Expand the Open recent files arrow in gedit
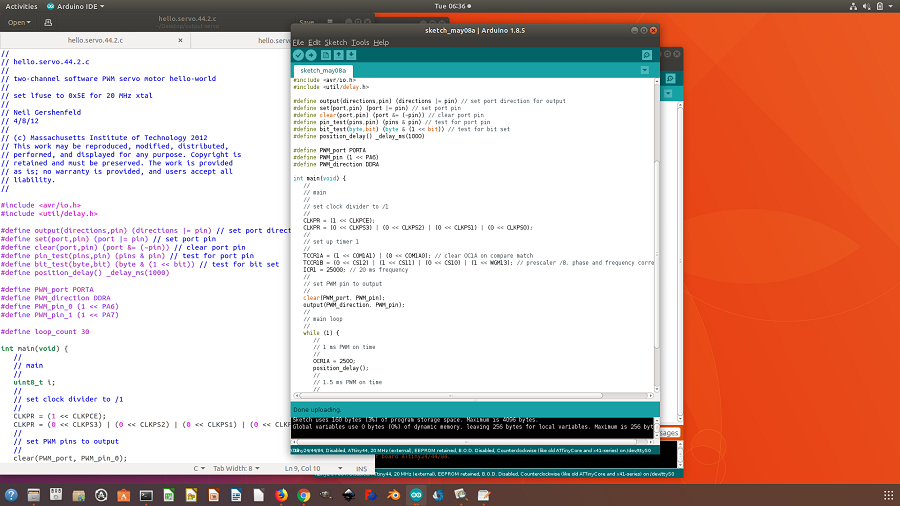900x506 pixels. [29, 22]
